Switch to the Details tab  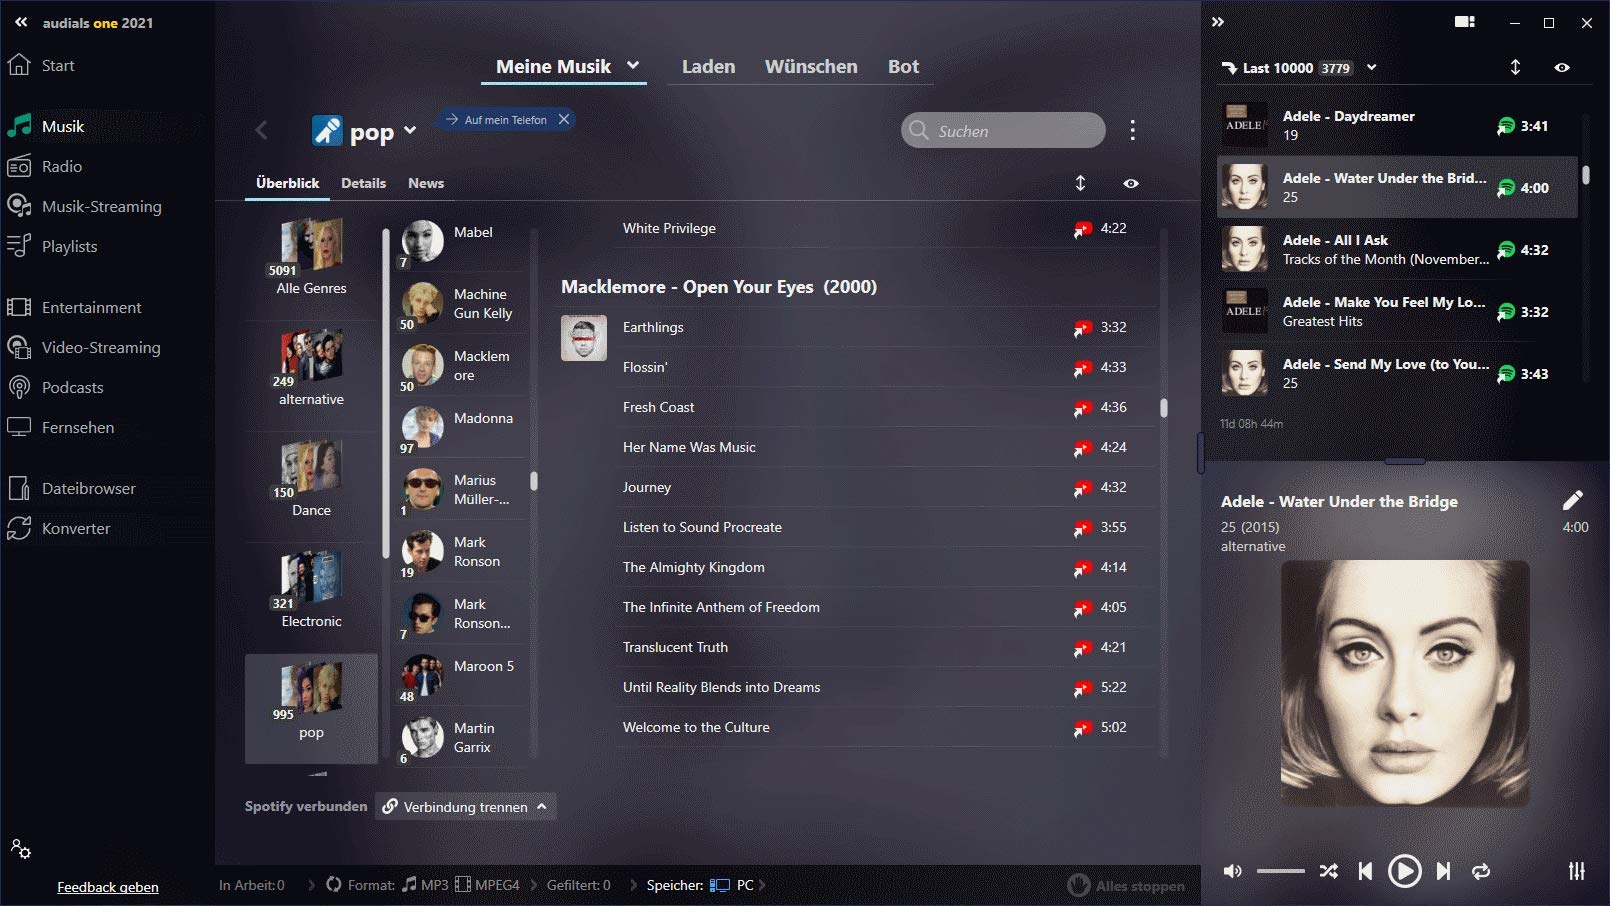363,183
